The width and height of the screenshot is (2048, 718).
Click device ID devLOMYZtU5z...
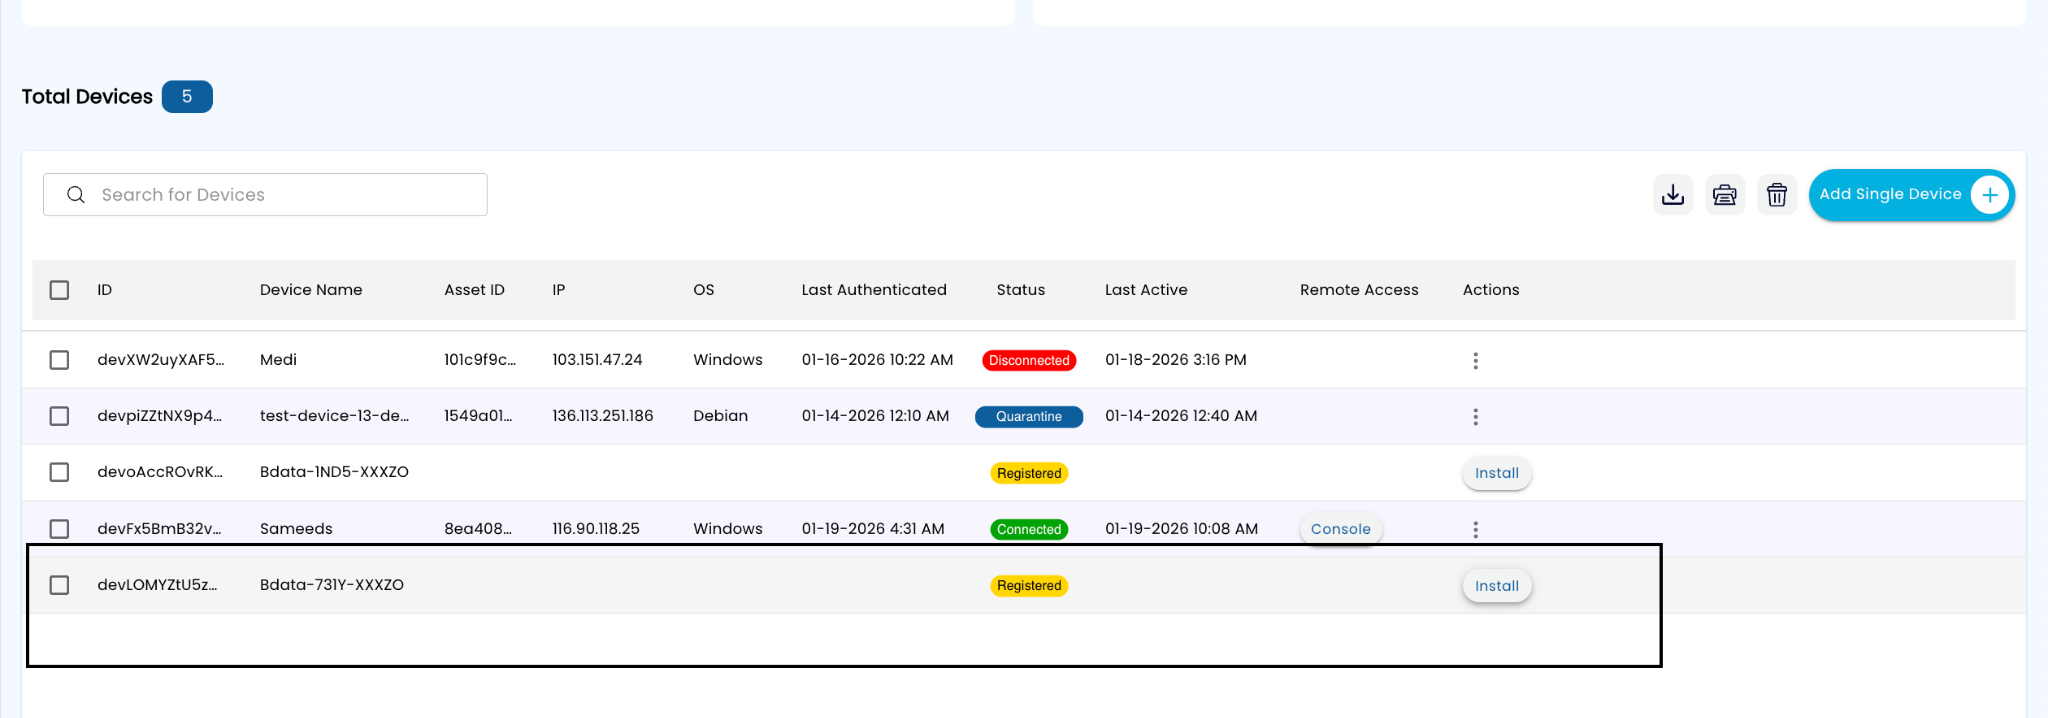pos(157,585)
